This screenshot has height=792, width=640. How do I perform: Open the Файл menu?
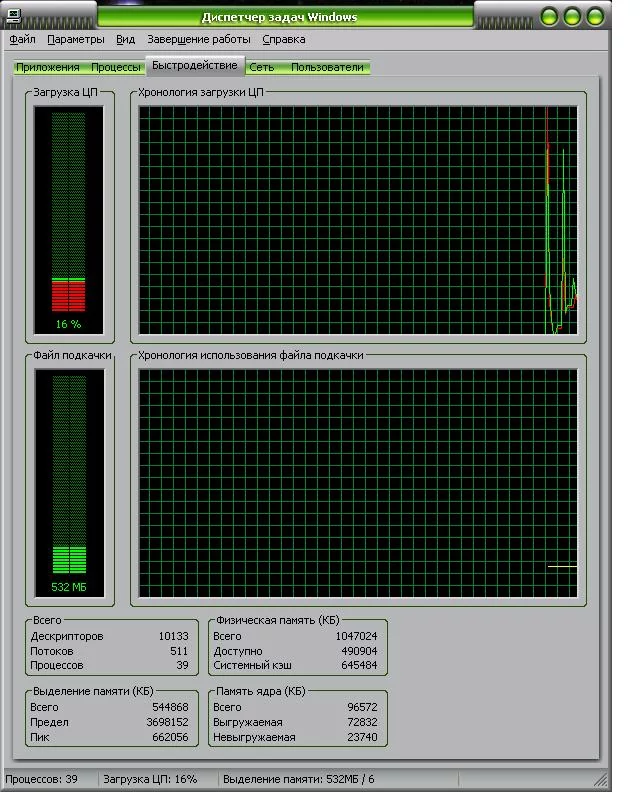[22, 39]
